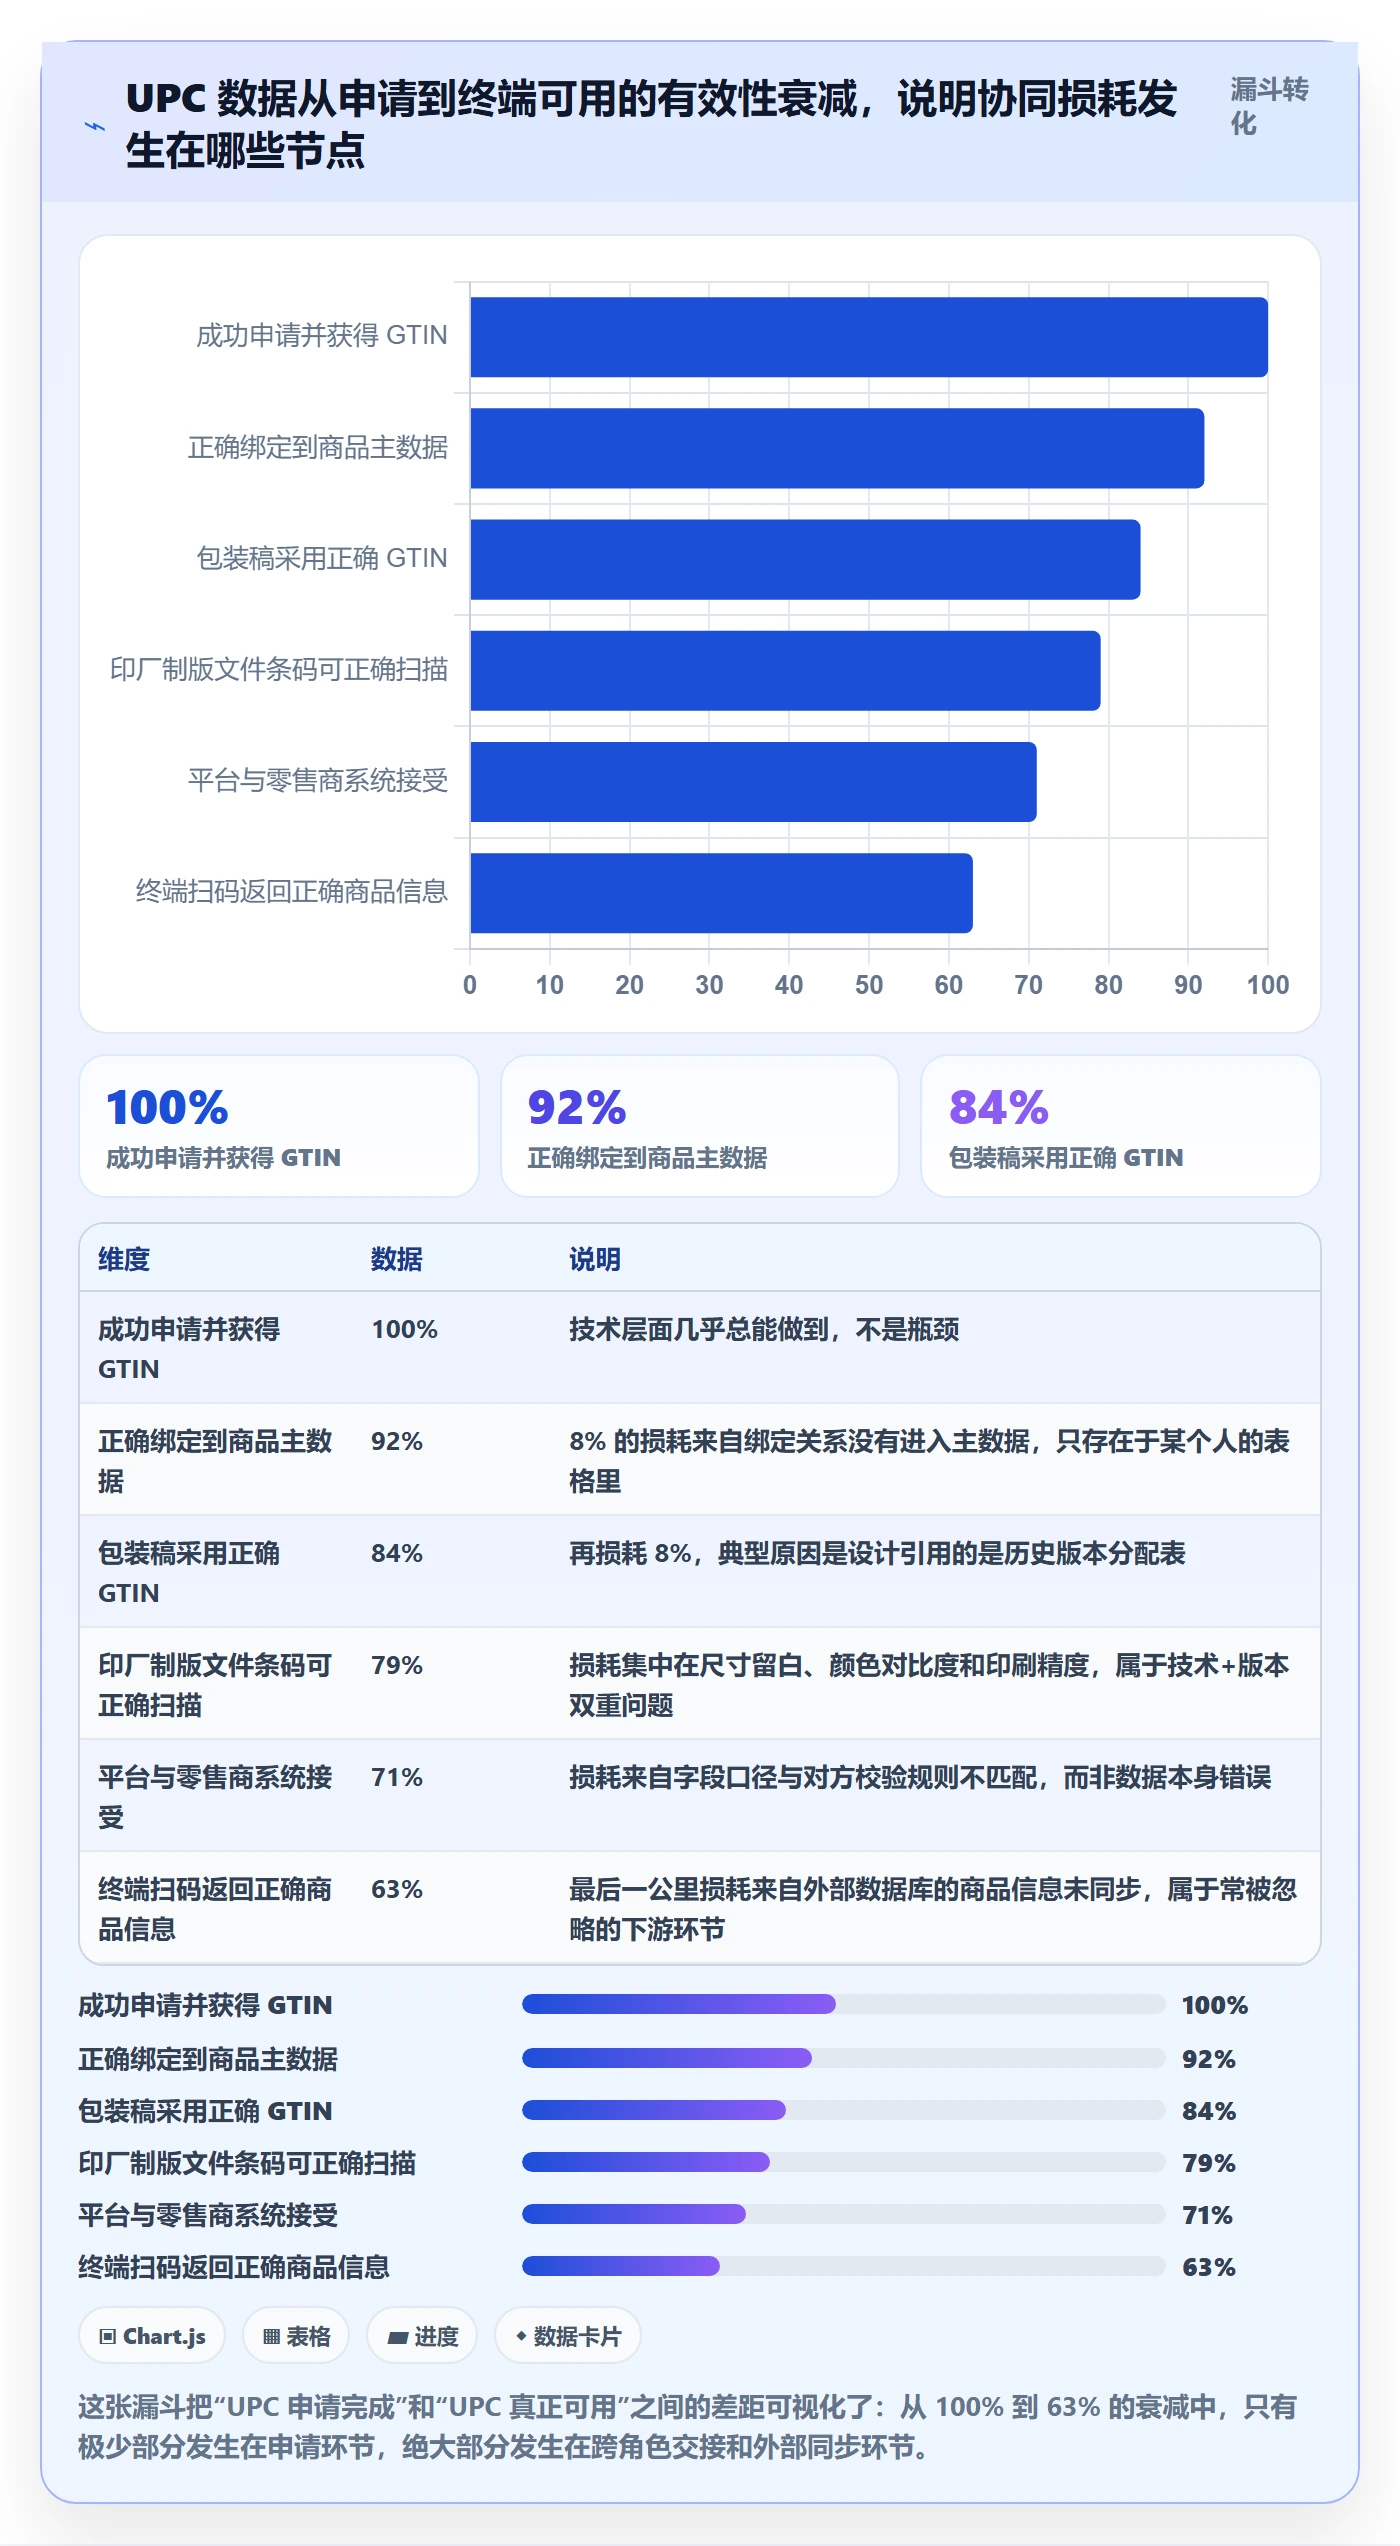Click the chart bar for 终端扫码返回正确商品信息
The height and width of the screenshot is (2546, 1400).
[721, 893]
